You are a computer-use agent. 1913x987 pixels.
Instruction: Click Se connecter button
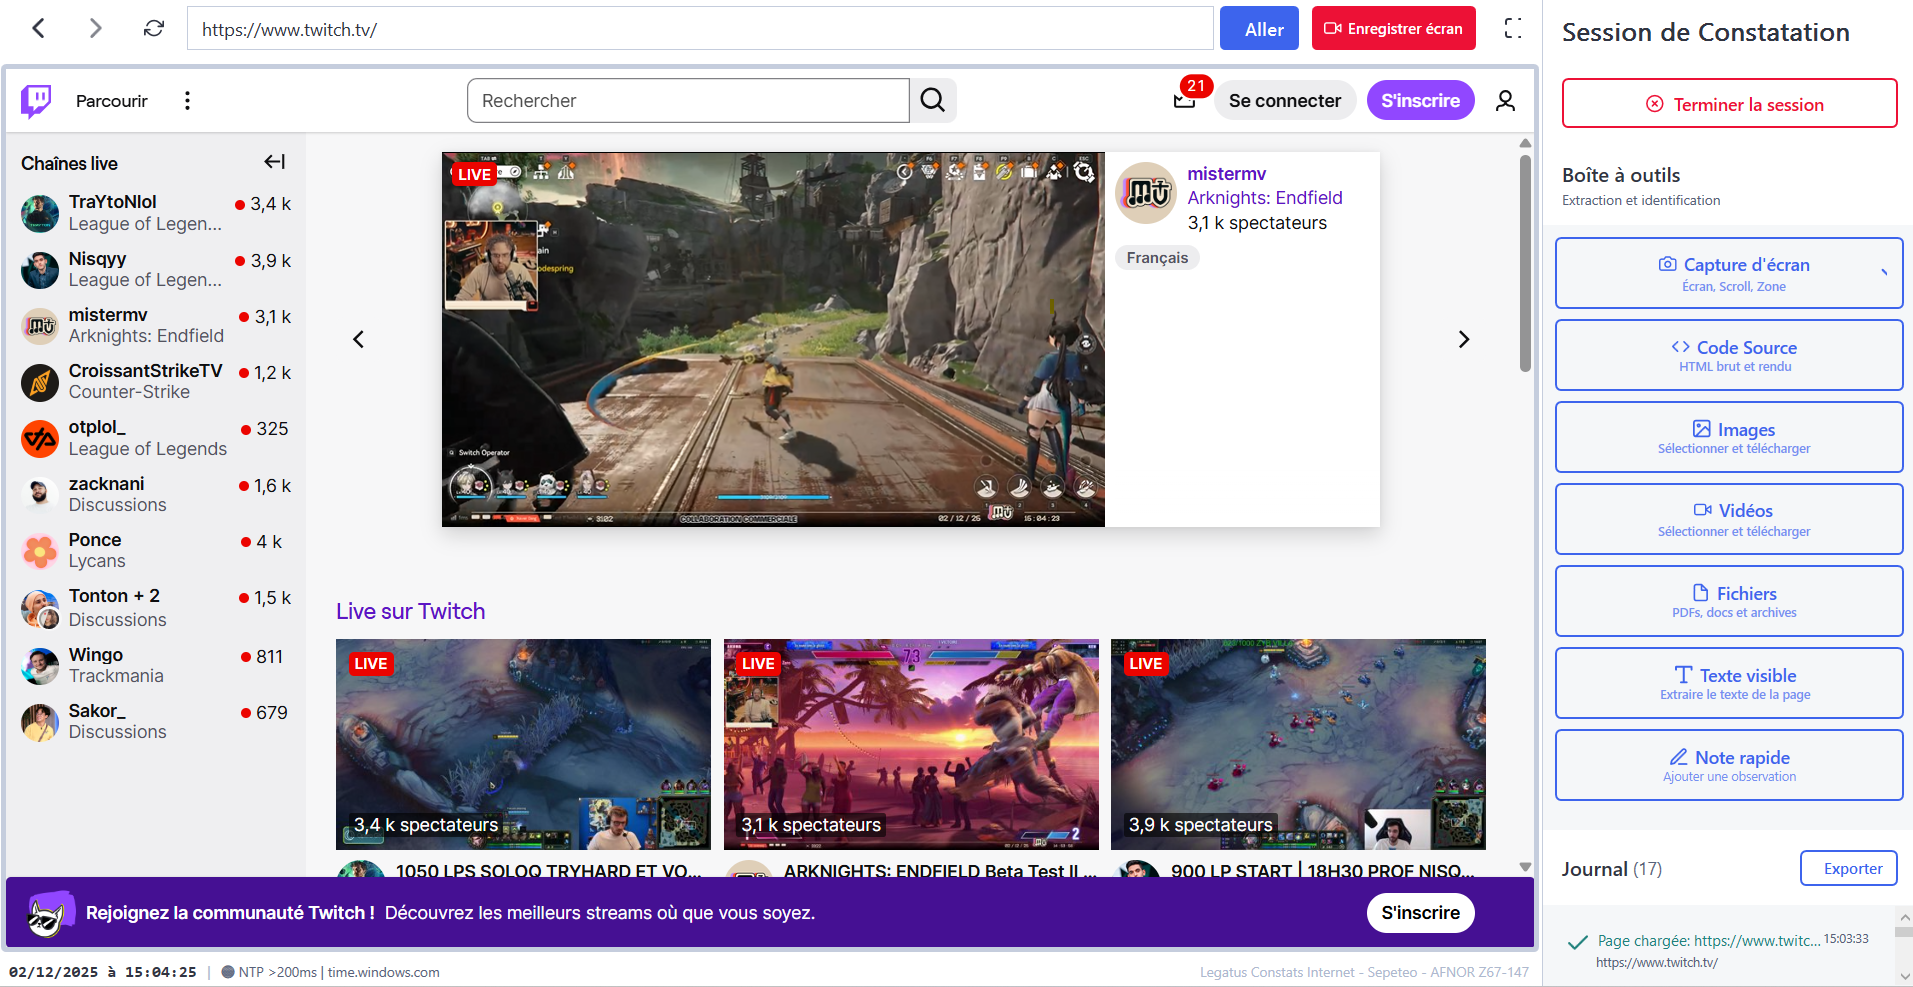tap(1284, 101)
